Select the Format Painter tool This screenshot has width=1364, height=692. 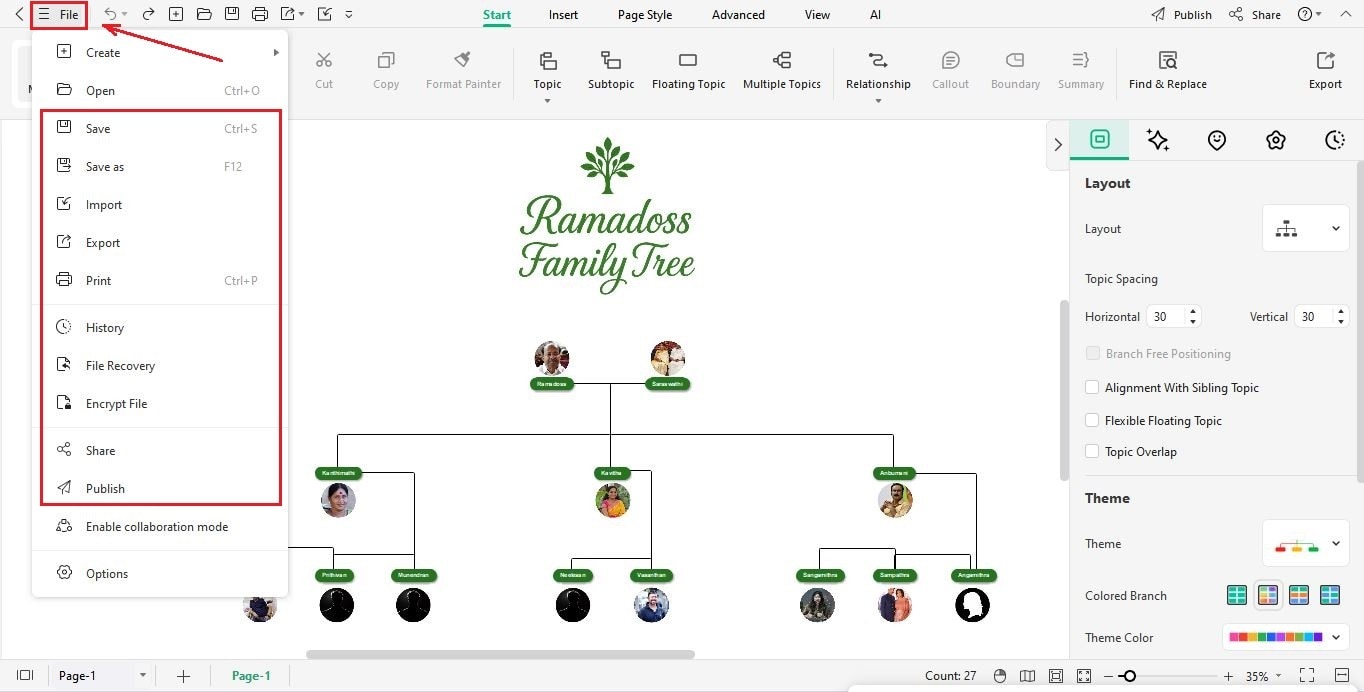click(463, 70)
